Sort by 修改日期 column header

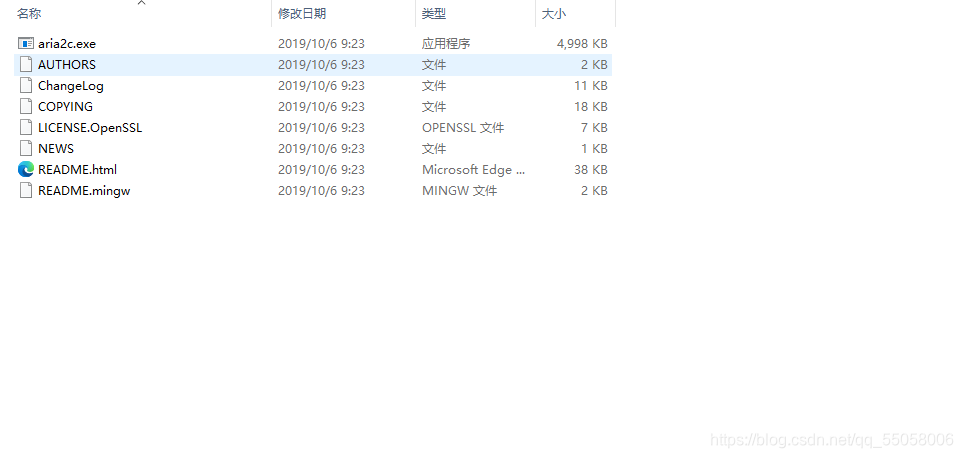click(302, 13)
